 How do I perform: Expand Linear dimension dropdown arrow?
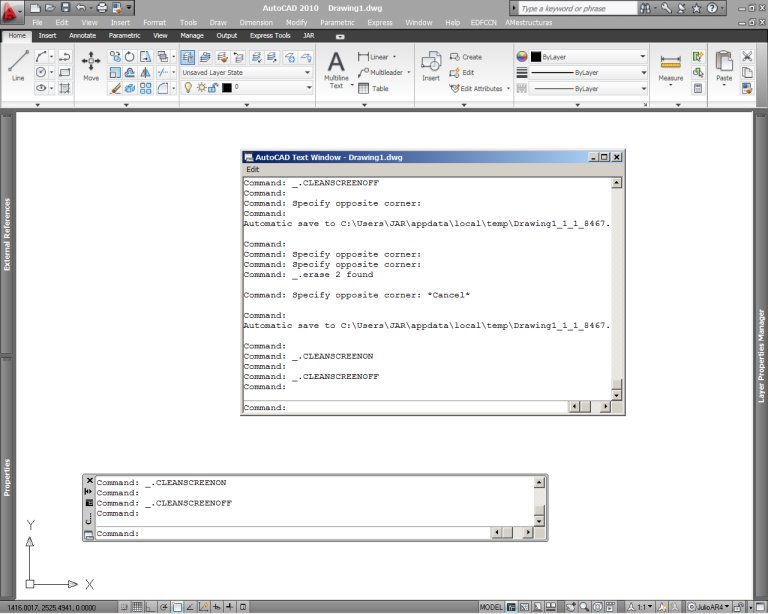394,57
